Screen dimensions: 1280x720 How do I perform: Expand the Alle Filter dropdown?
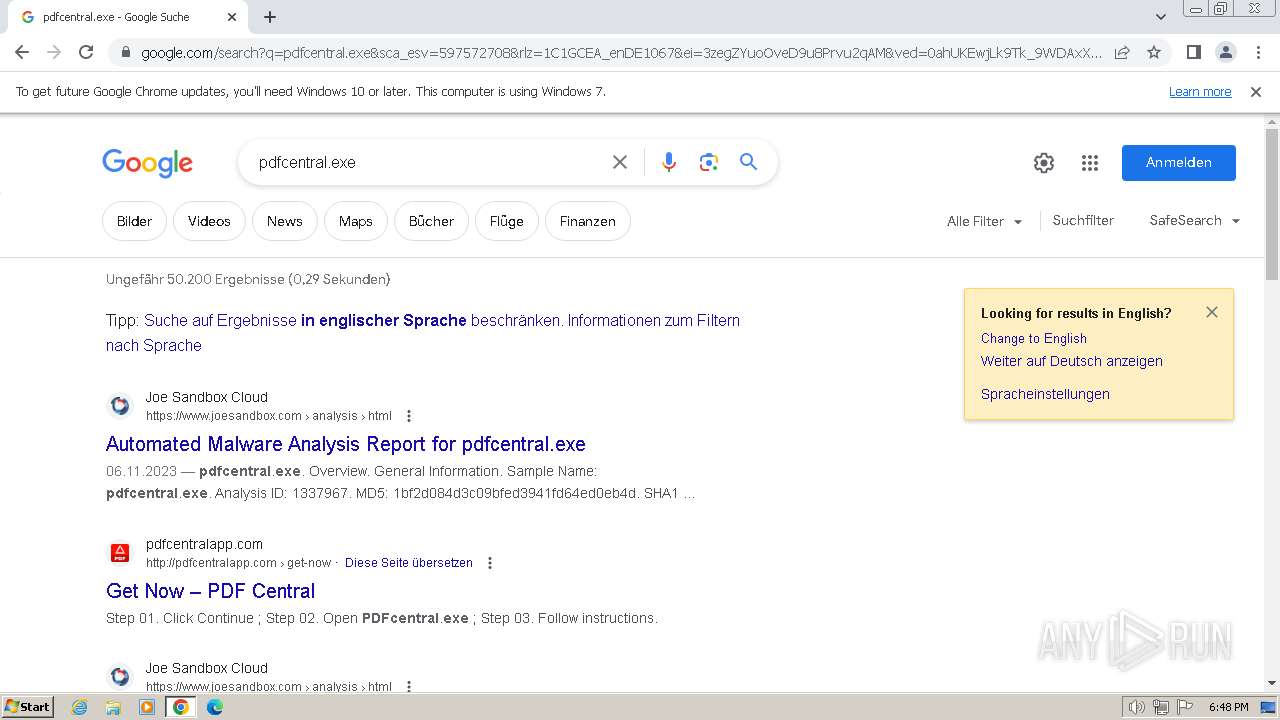pyautogui.click(x=985, y=221)
